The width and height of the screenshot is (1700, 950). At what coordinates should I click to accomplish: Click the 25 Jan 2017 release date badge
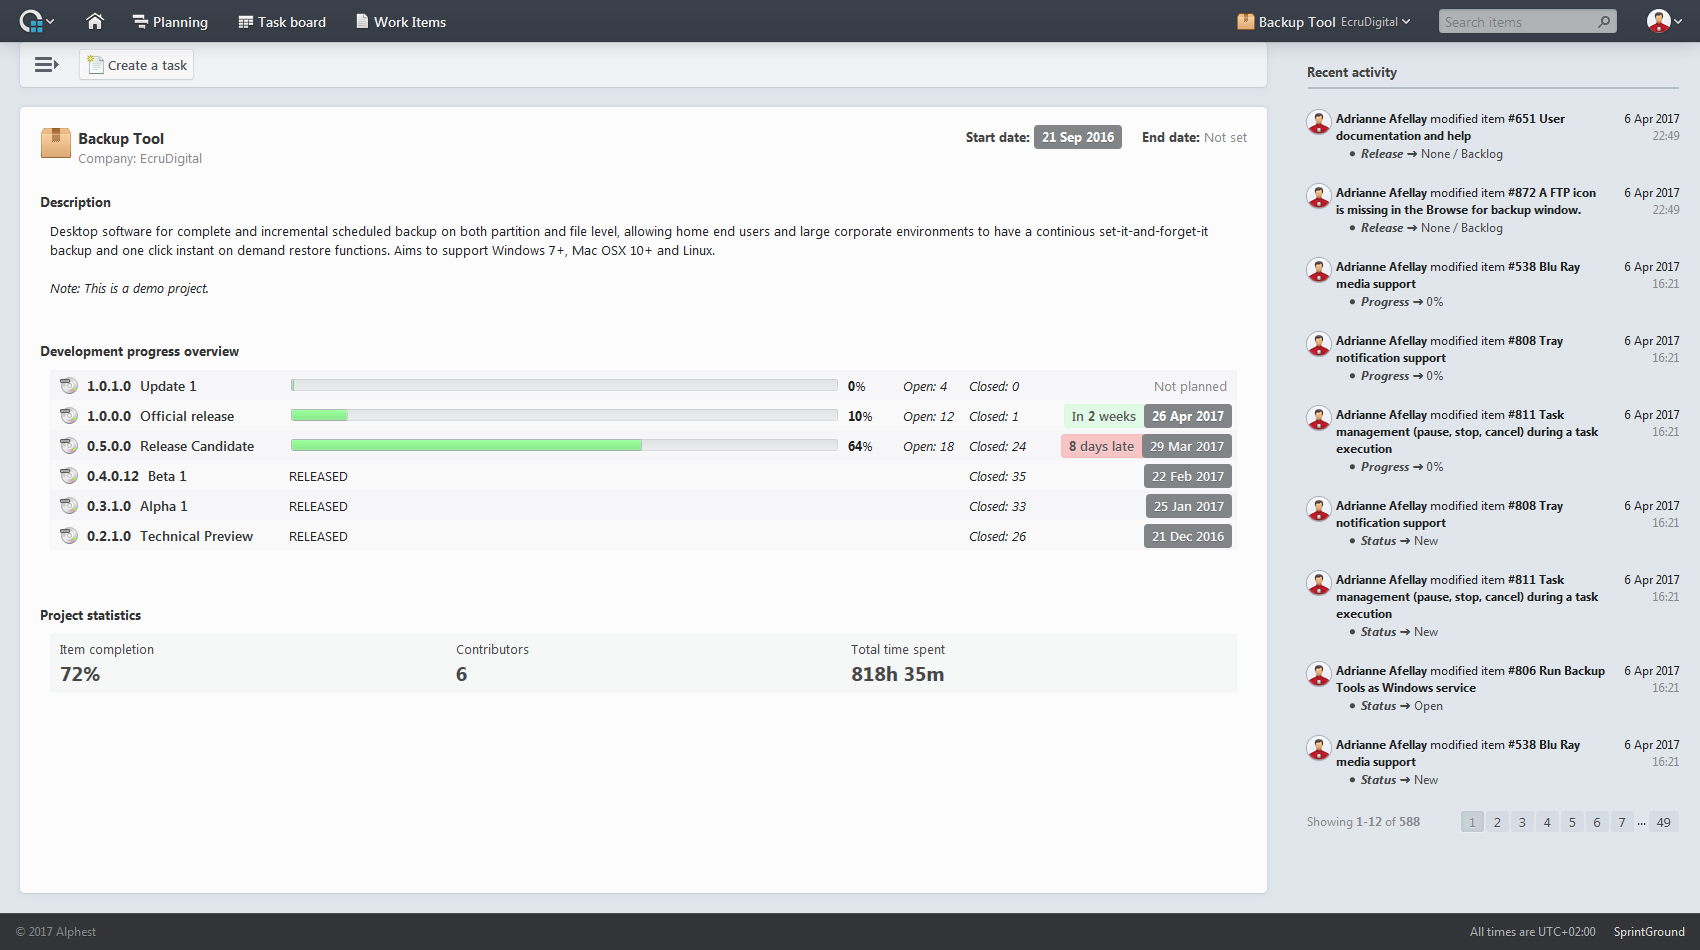point(1188,506)
